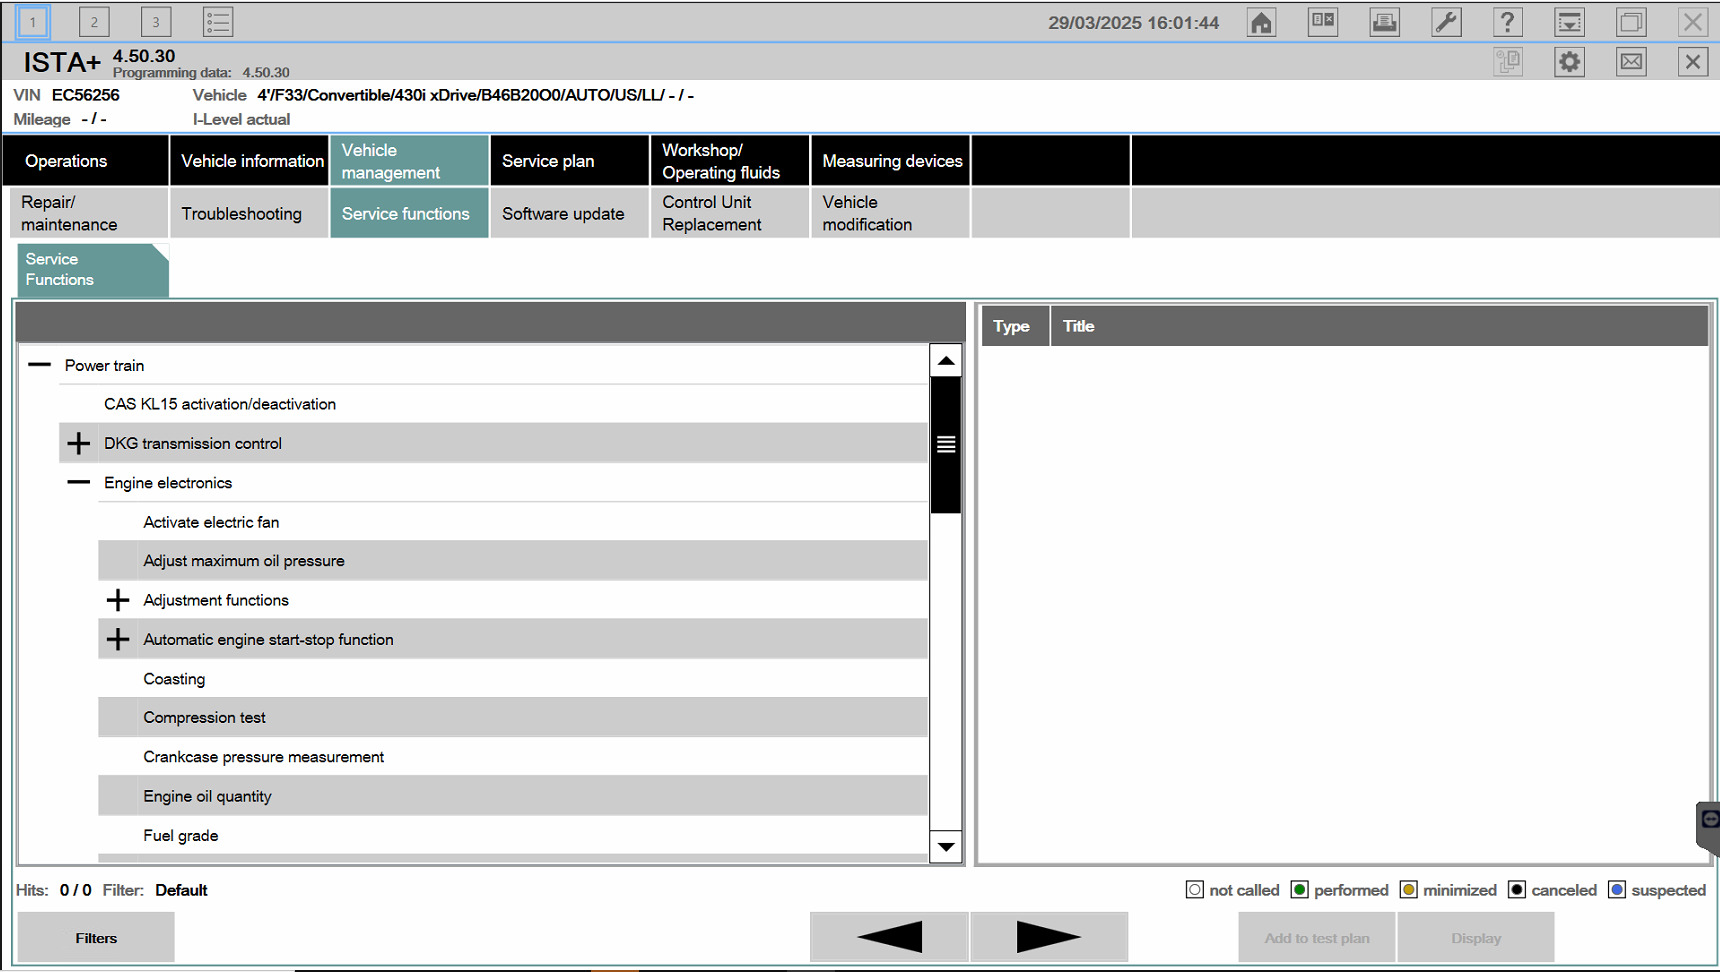Screen dimensions: 1720x972
Task: Open help with the question mark icon
Action: (x=1507, y=22)
